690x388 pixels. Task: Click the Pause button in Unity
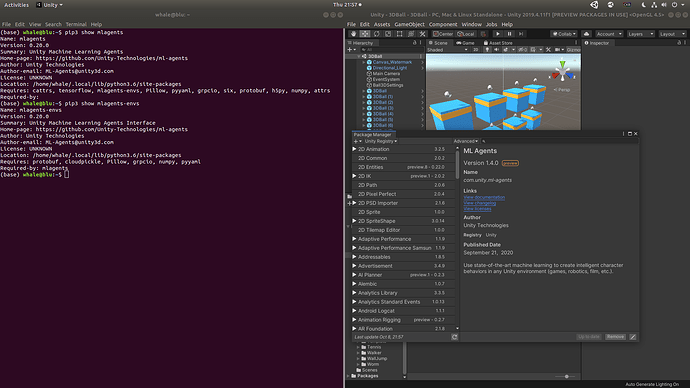coord(510,34)
